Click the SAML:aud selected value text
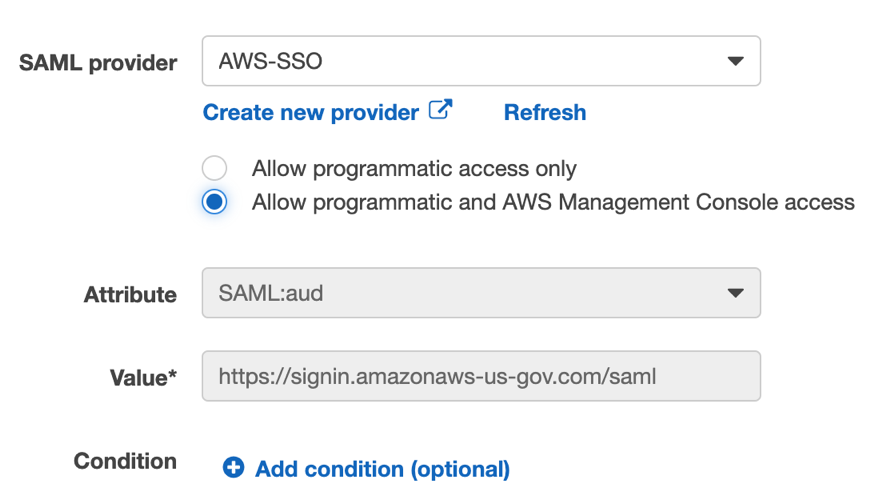Image resolution: width=875 pixels, height=504 pixels. 270,294
